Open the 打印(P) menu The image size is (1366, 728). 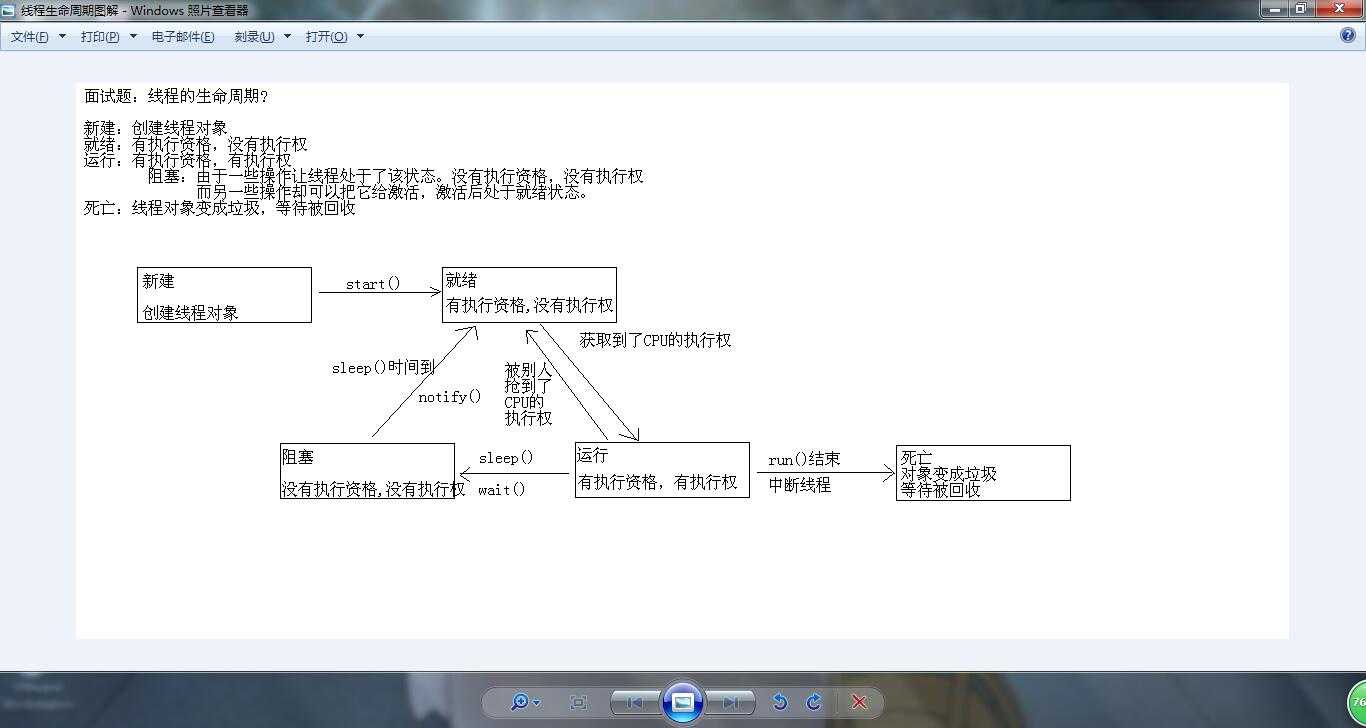tap(108, 37)
